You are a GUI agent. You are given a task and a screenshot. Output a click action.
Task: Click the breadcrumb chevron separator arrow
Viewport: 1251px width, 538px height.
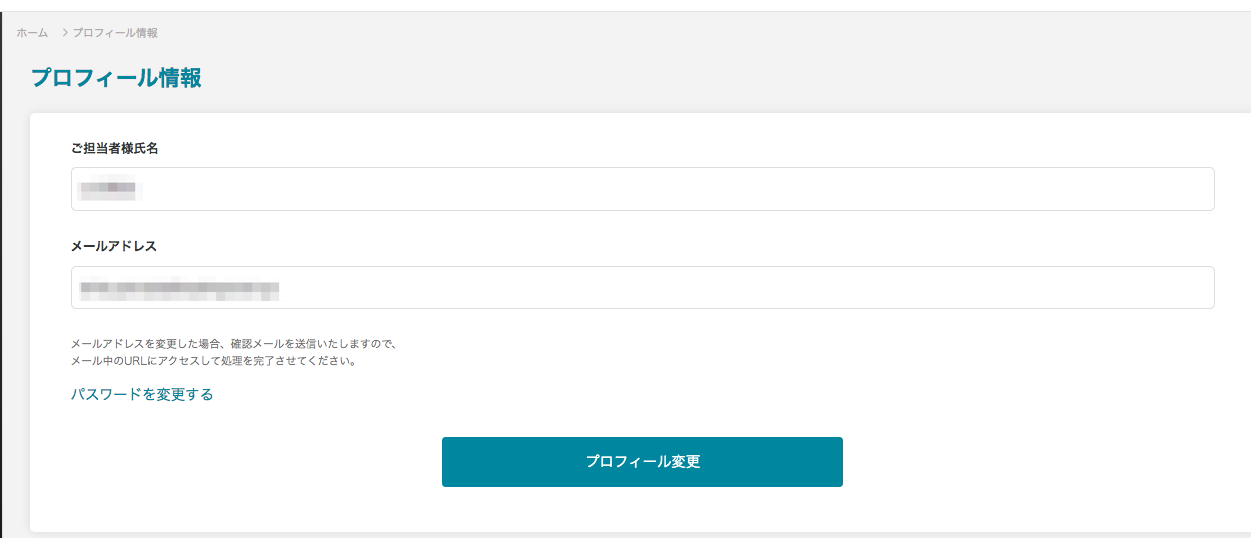65,33
